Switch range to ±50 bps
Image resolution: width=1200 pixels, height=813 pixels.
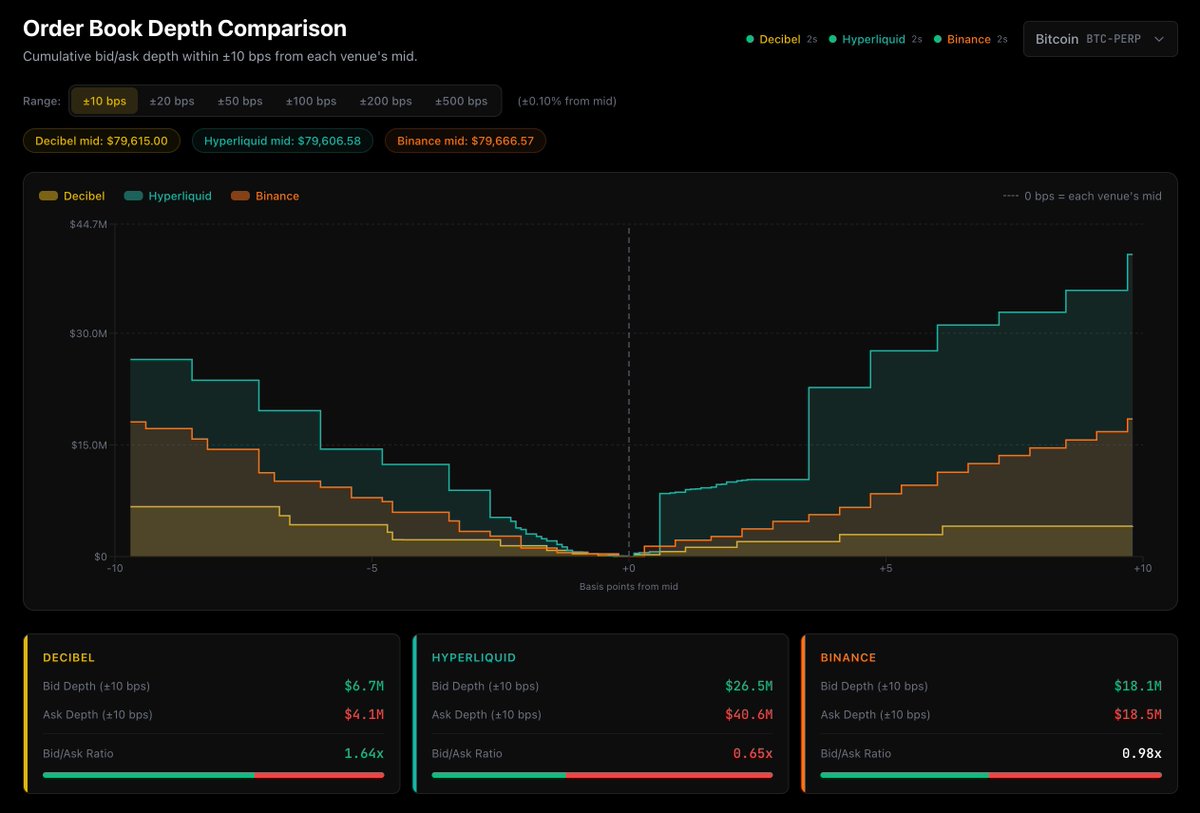[x=240, y=101]
